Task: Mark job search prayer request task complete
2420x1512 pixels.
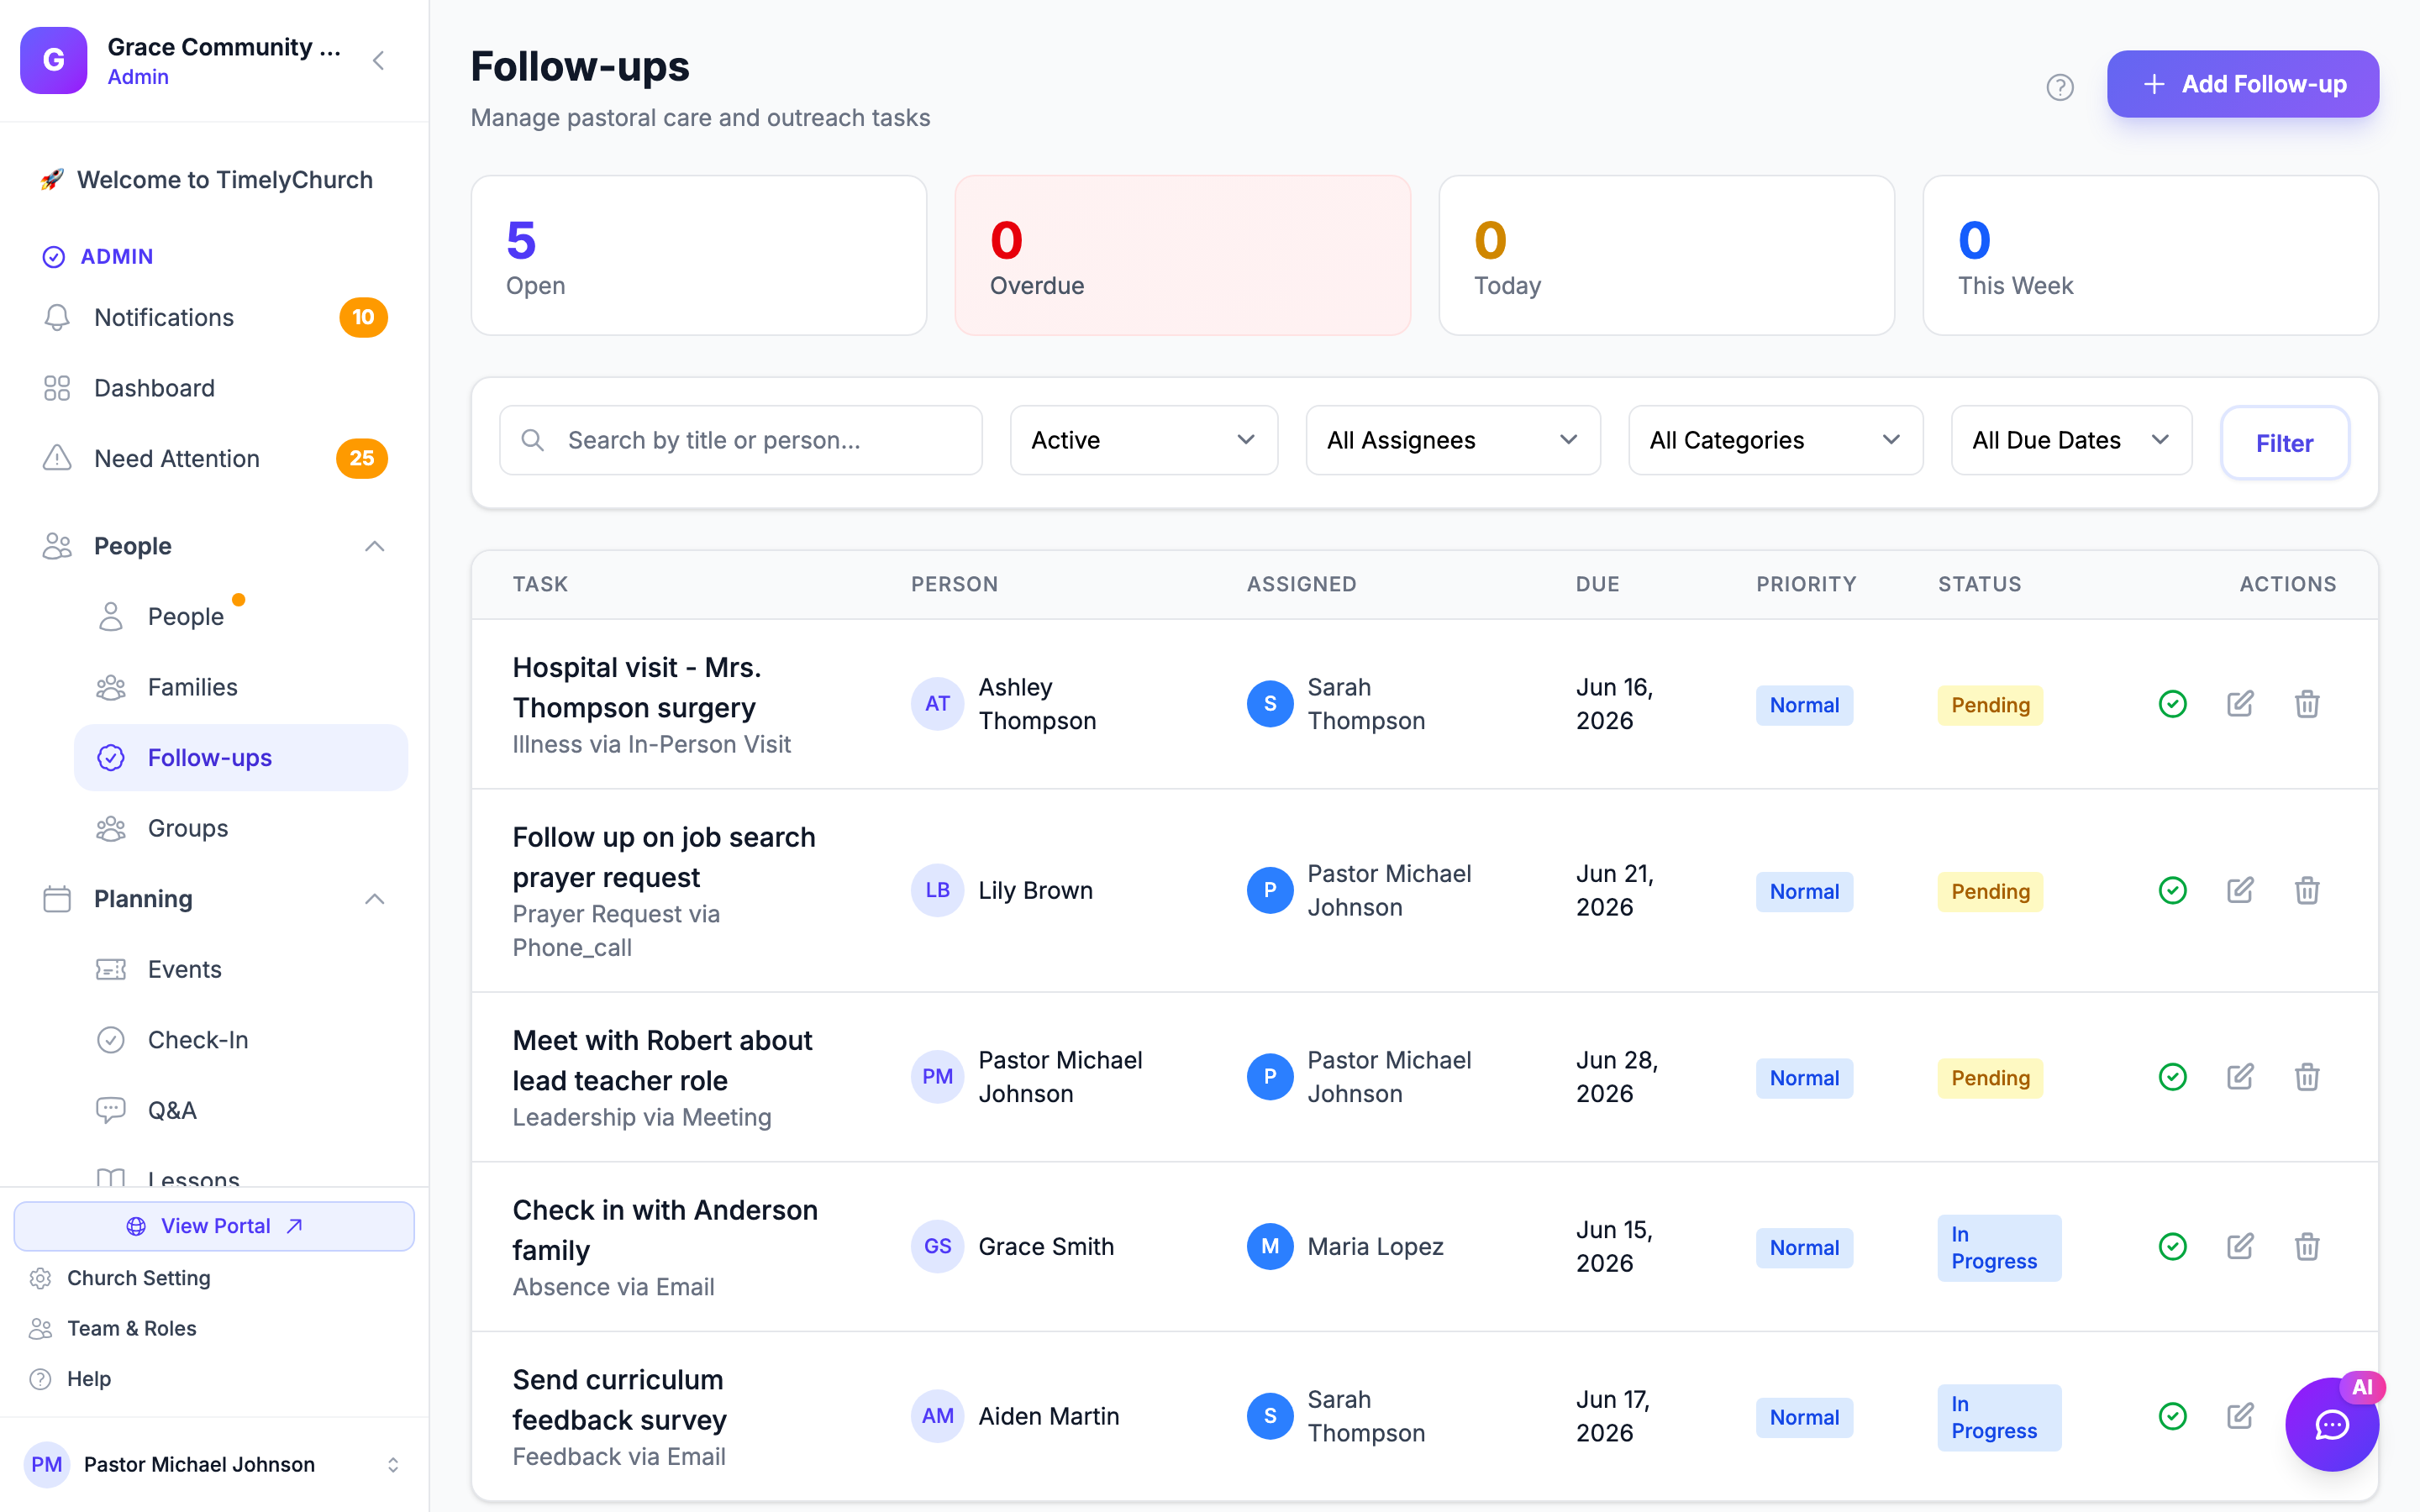Action: [x=2172, y=890]
